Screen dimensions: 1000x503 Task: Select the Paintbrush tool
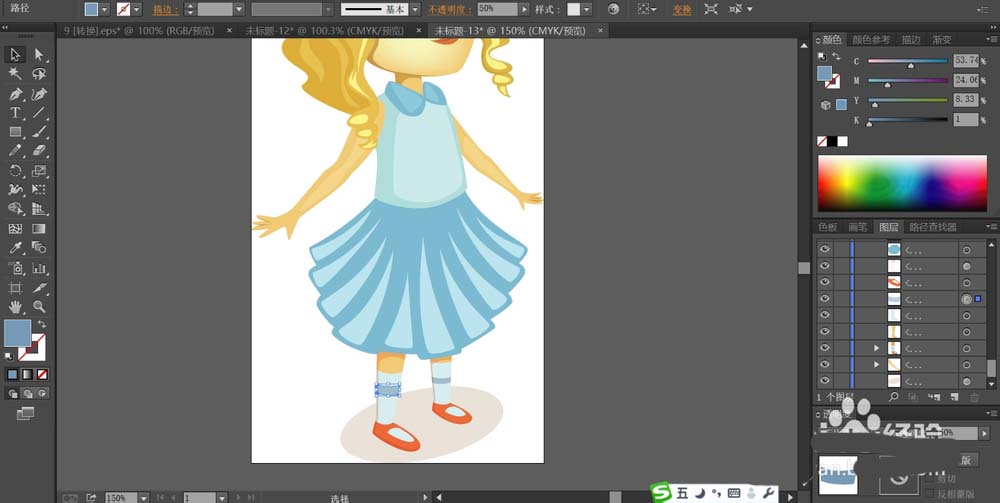40,132
